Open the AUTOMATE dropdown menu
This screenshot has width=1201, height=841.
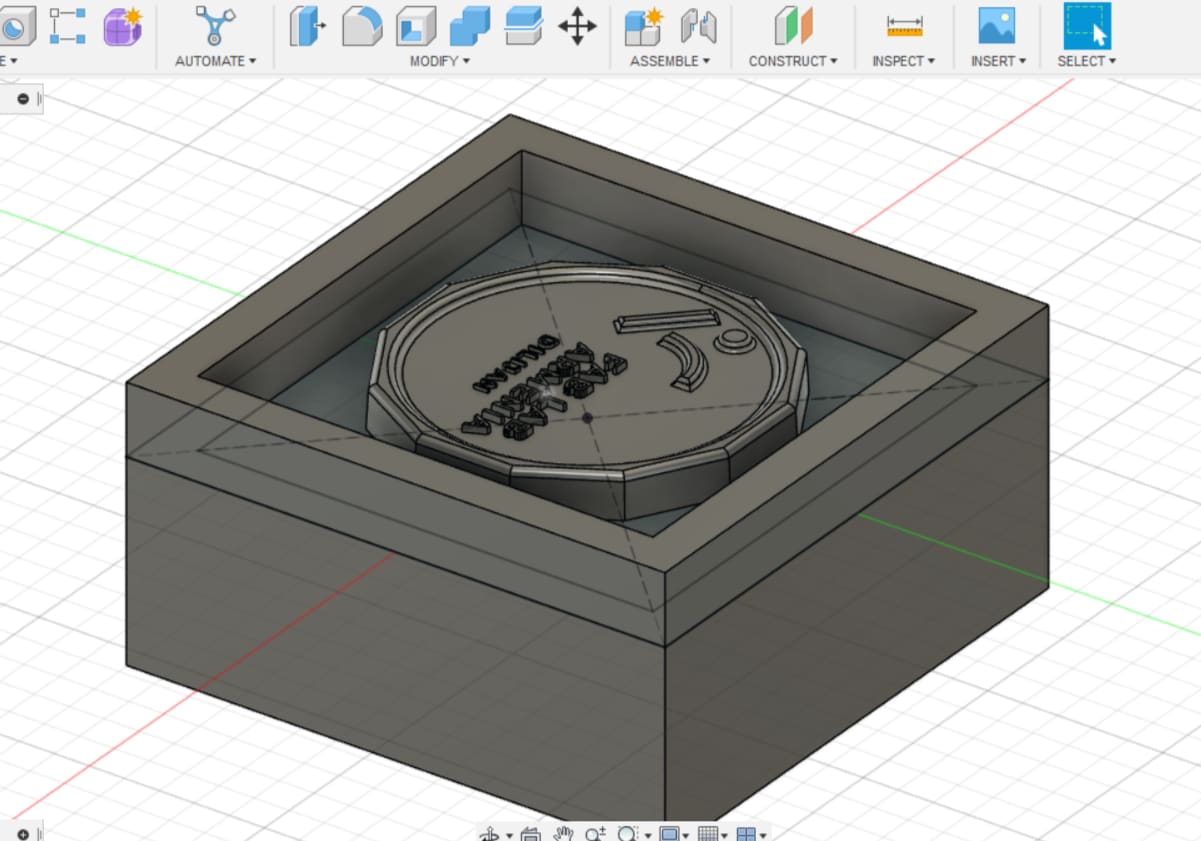click(x=215, y=61)
